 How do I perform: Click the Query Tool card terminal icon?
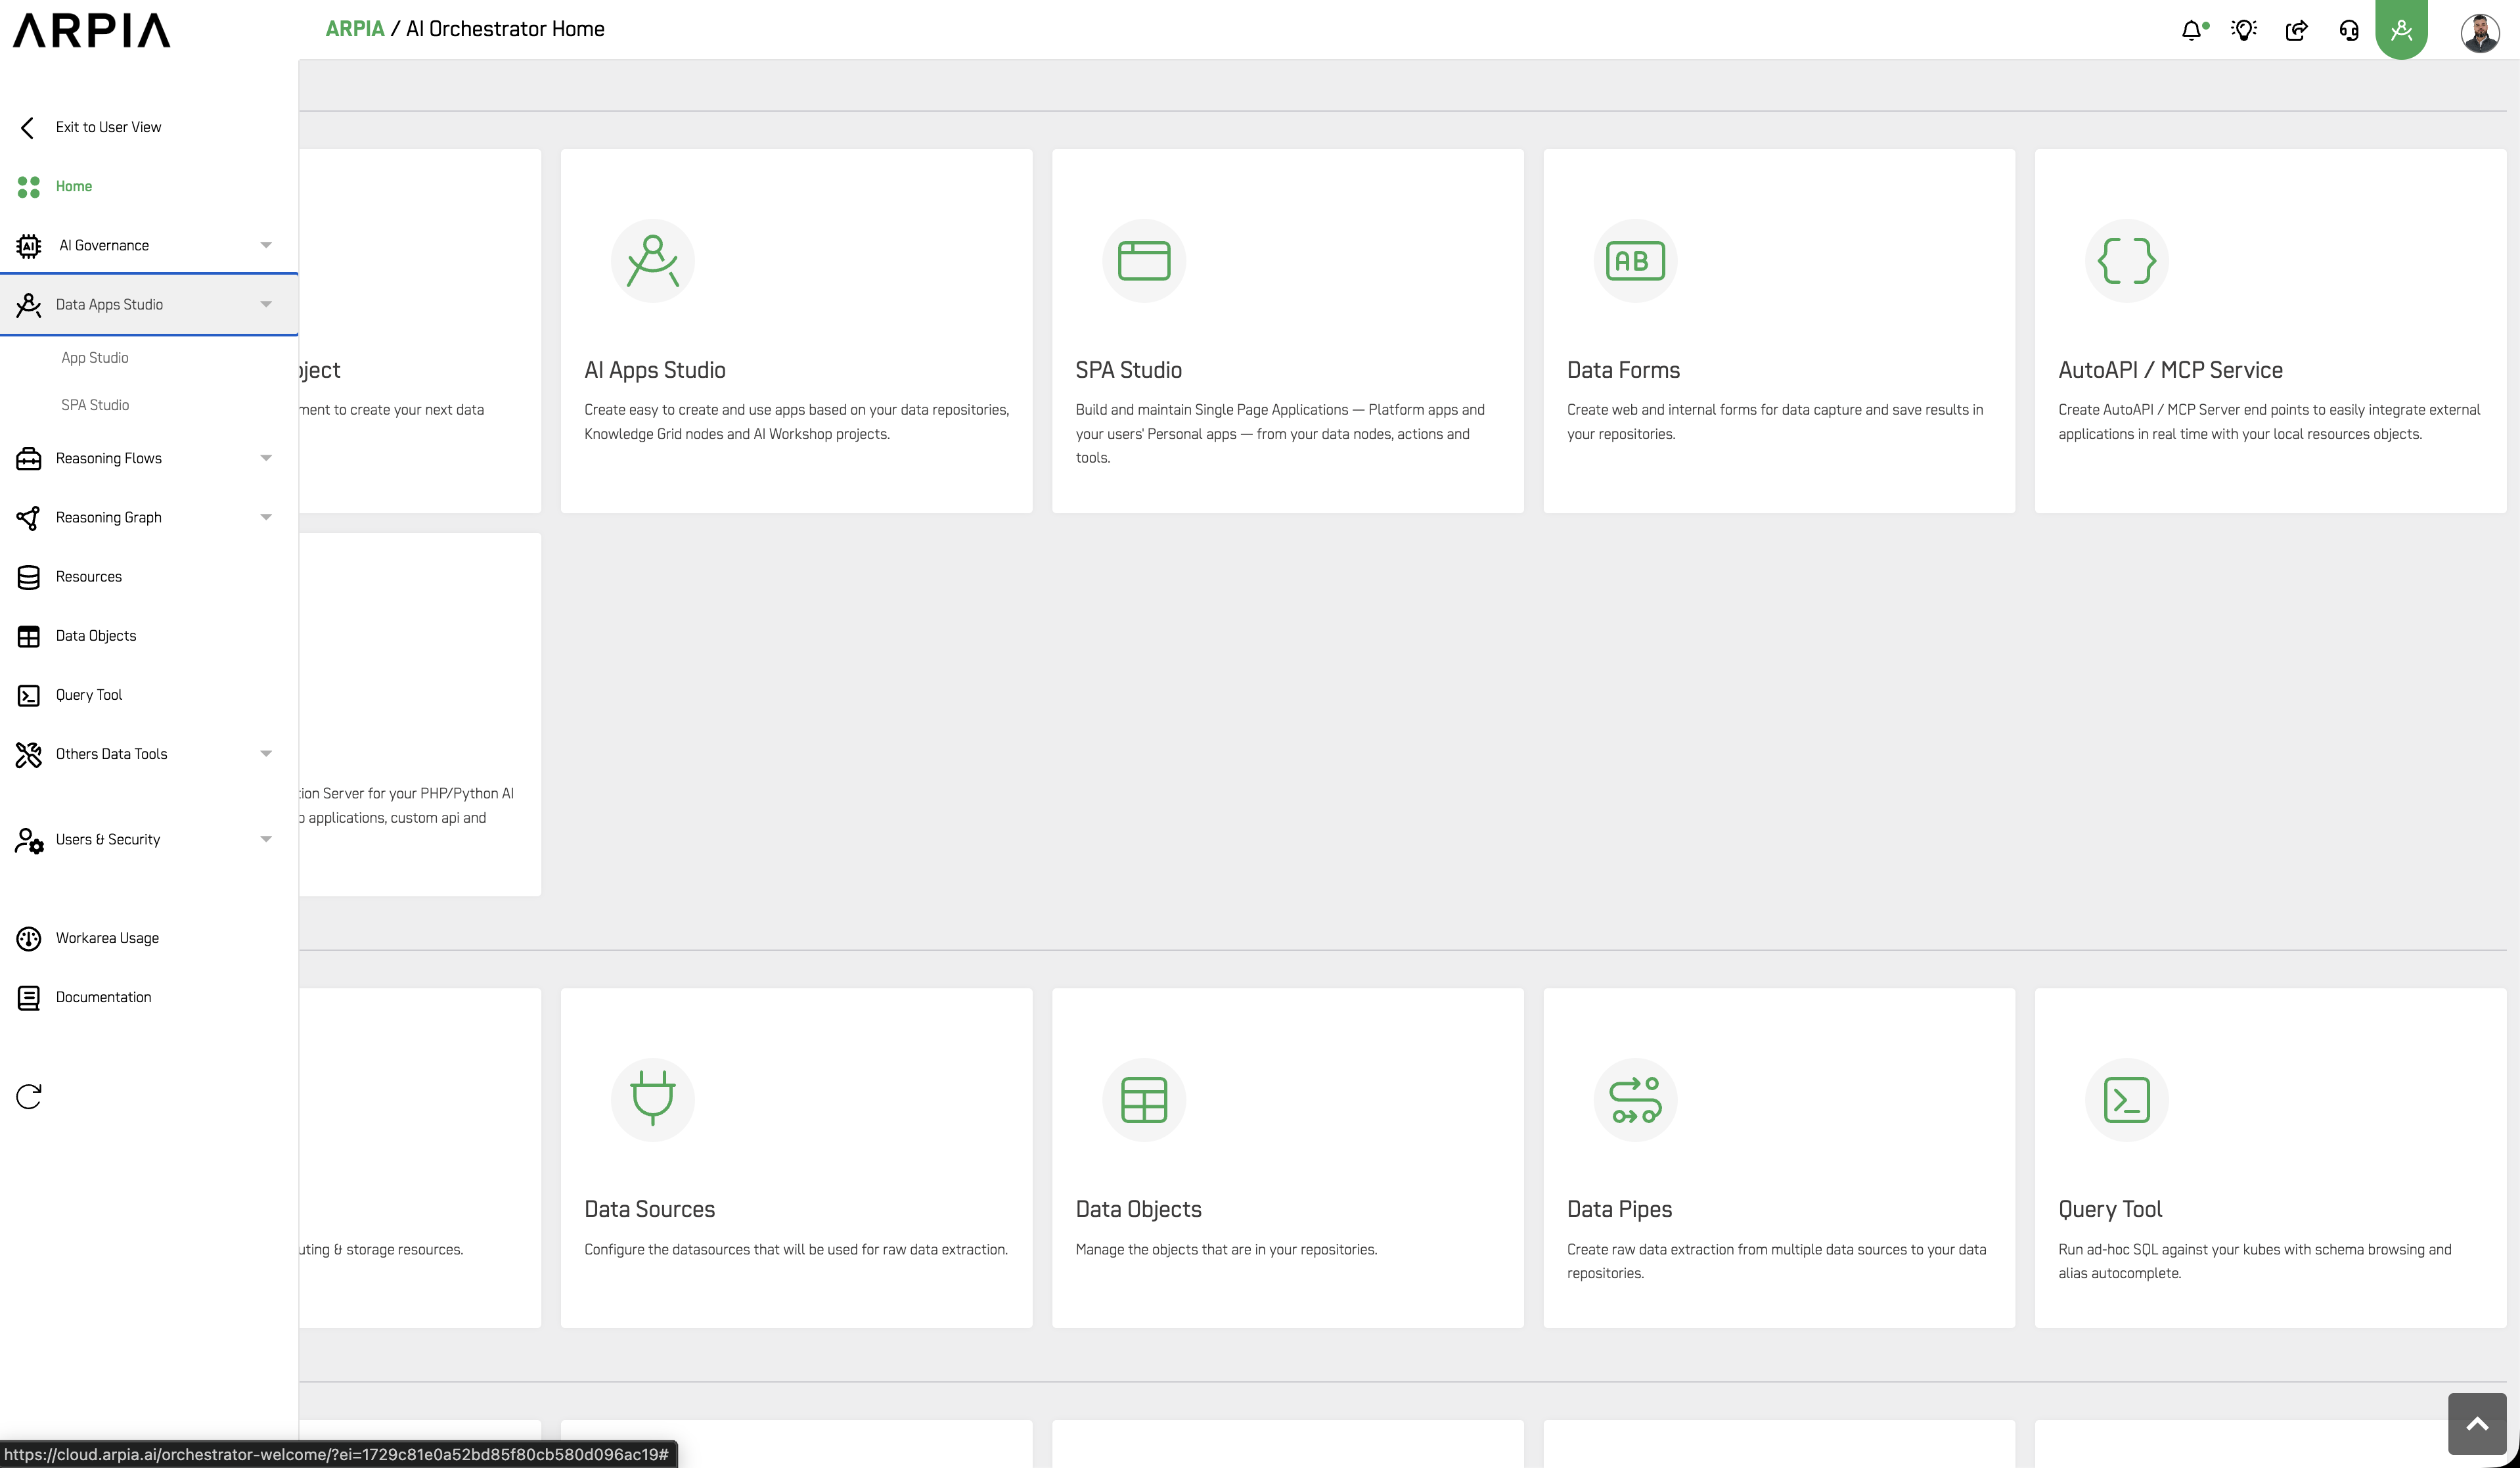pos(2126,1099)
